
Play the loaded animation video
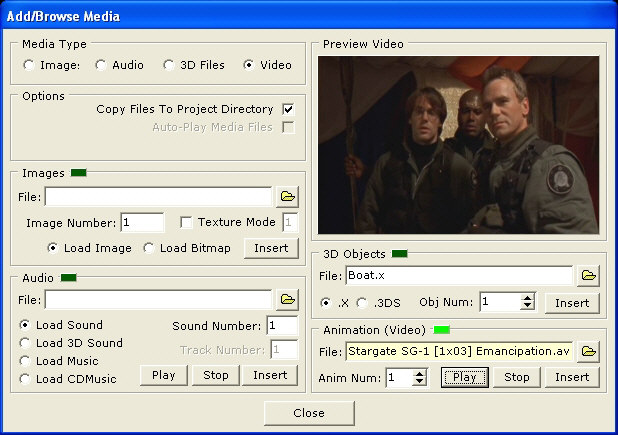pyautogui.click(x=464, y=377)
